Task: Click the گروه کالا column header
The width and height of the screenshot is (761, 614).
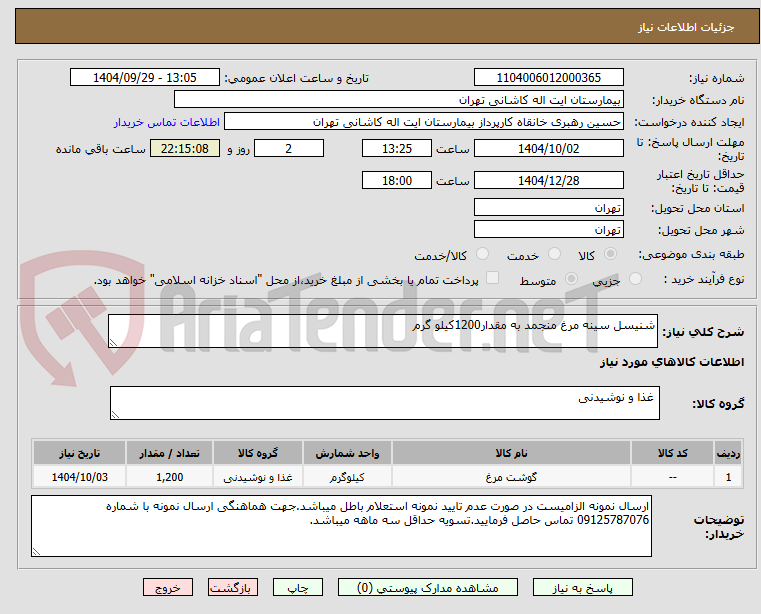Action: pos(258,453)
